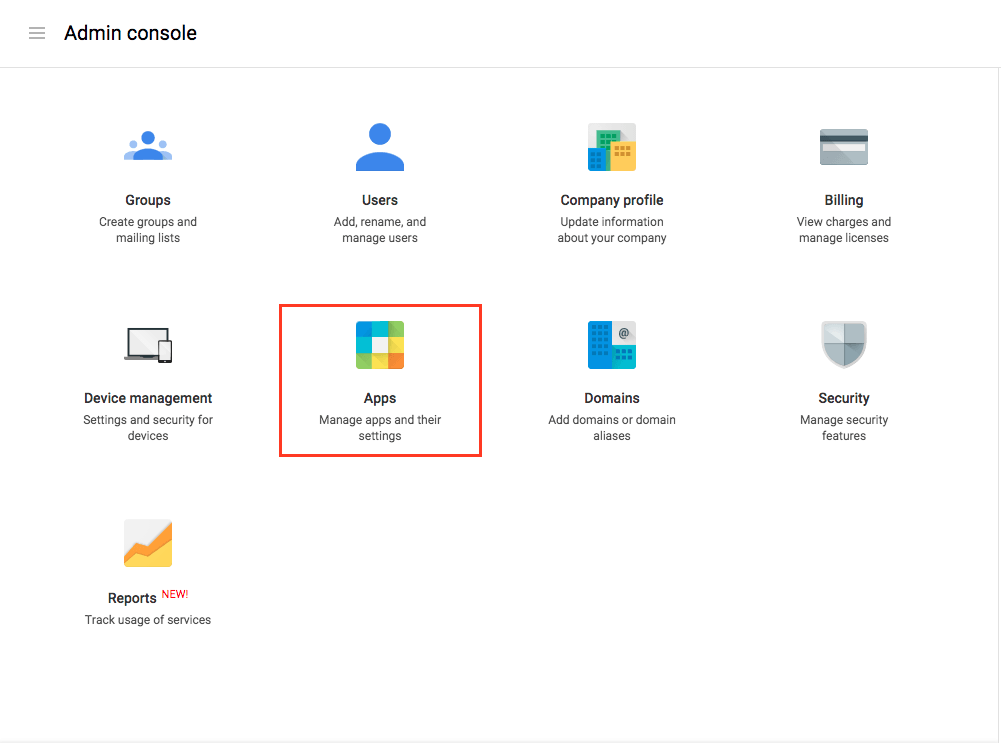Select the Domains building icon

pos(612,344)
